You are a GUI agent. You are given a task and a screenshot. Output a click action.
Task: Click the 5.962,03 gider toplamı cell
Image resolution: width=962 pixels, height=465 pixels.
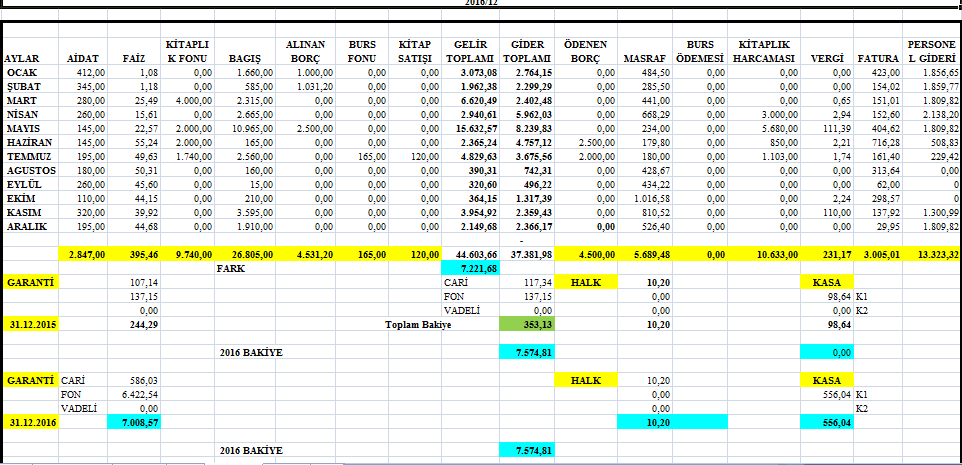pyautogui.click(x=527, y=115)
